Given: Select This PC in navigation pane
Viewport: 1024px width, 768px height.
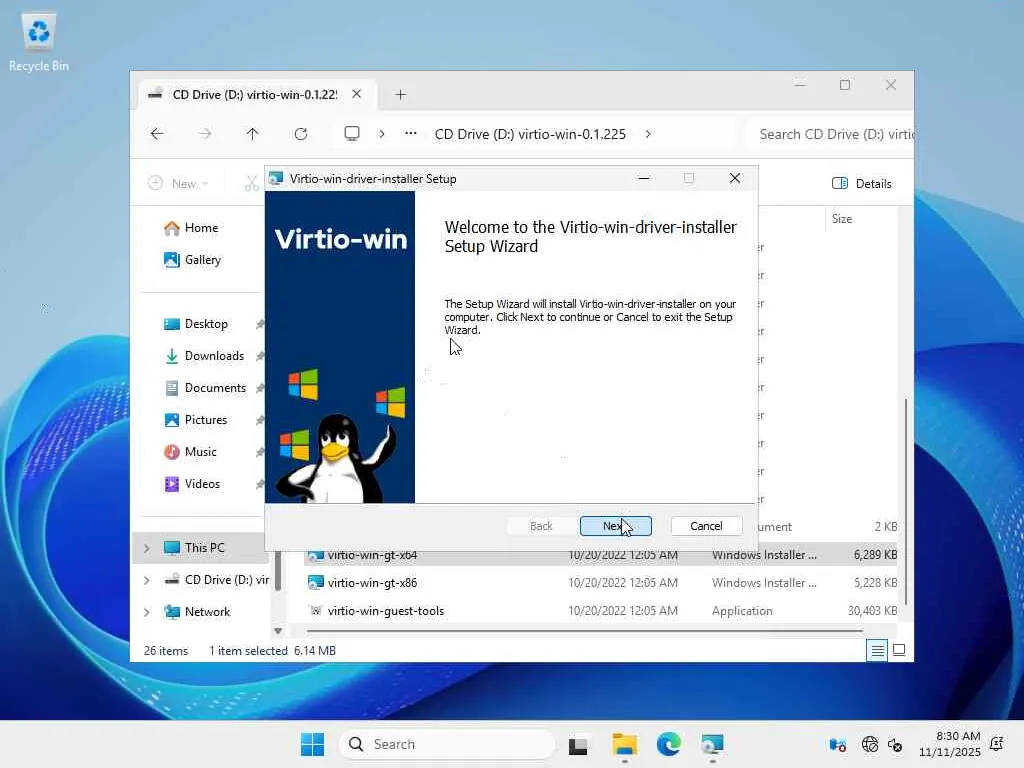Looking at the screenshot, I should (204, 548).
